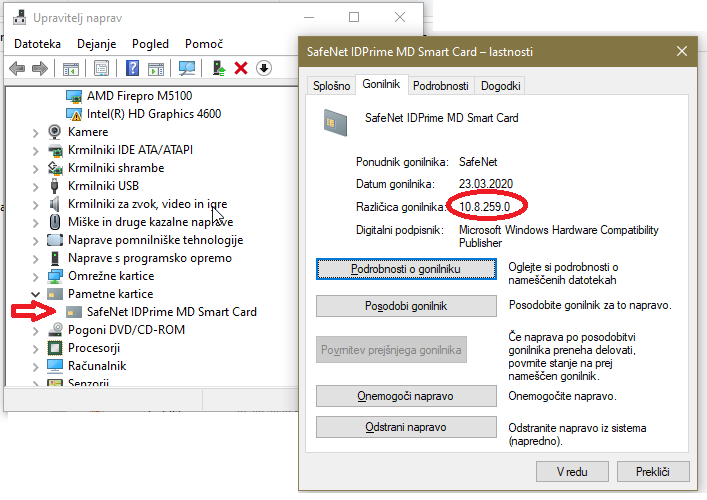Screen dimensions: 707x500
Task: Expand the Kamere category
Action: (36, 133)
